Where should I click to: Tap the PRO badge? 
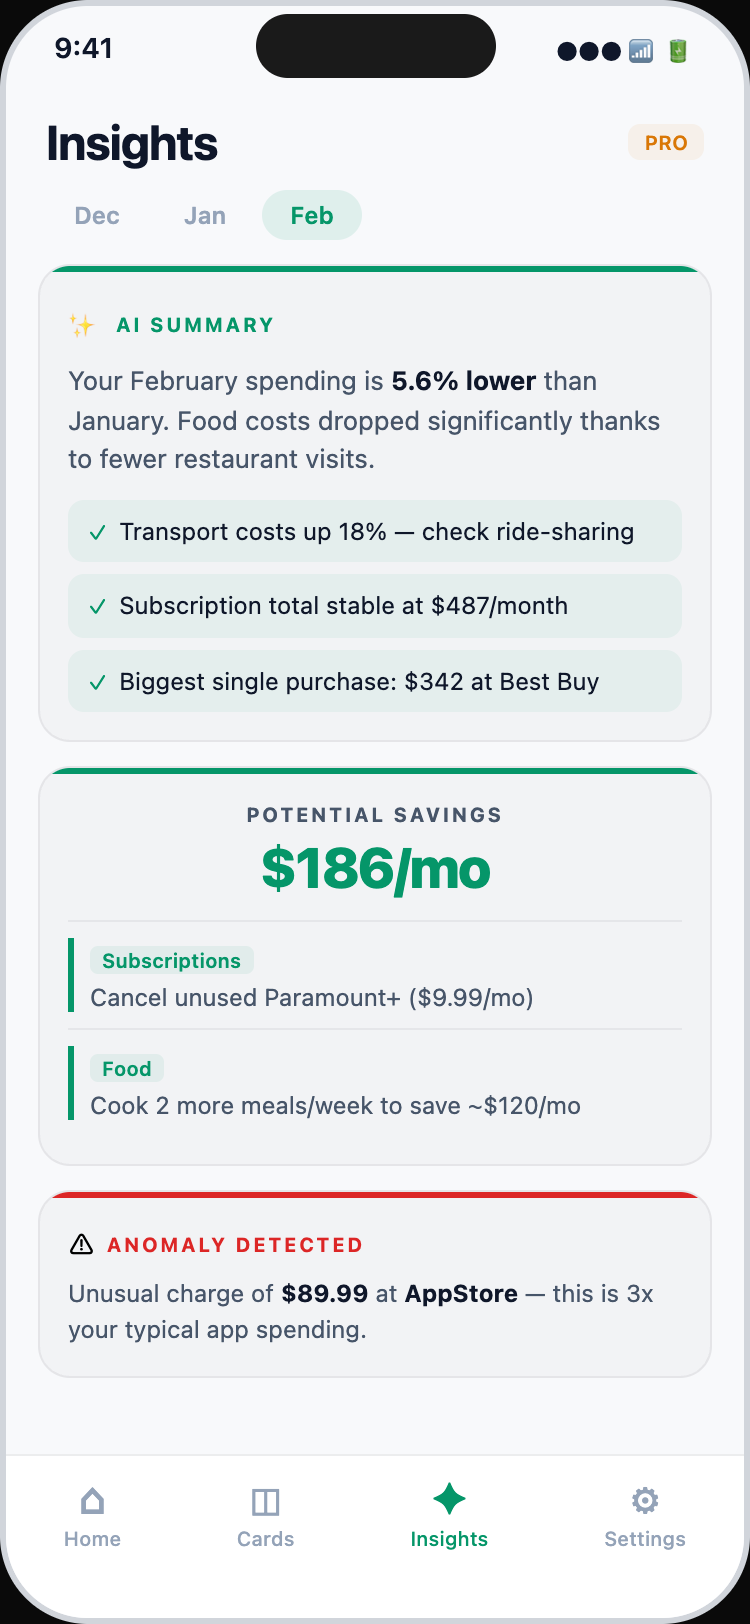click(666, 143)
